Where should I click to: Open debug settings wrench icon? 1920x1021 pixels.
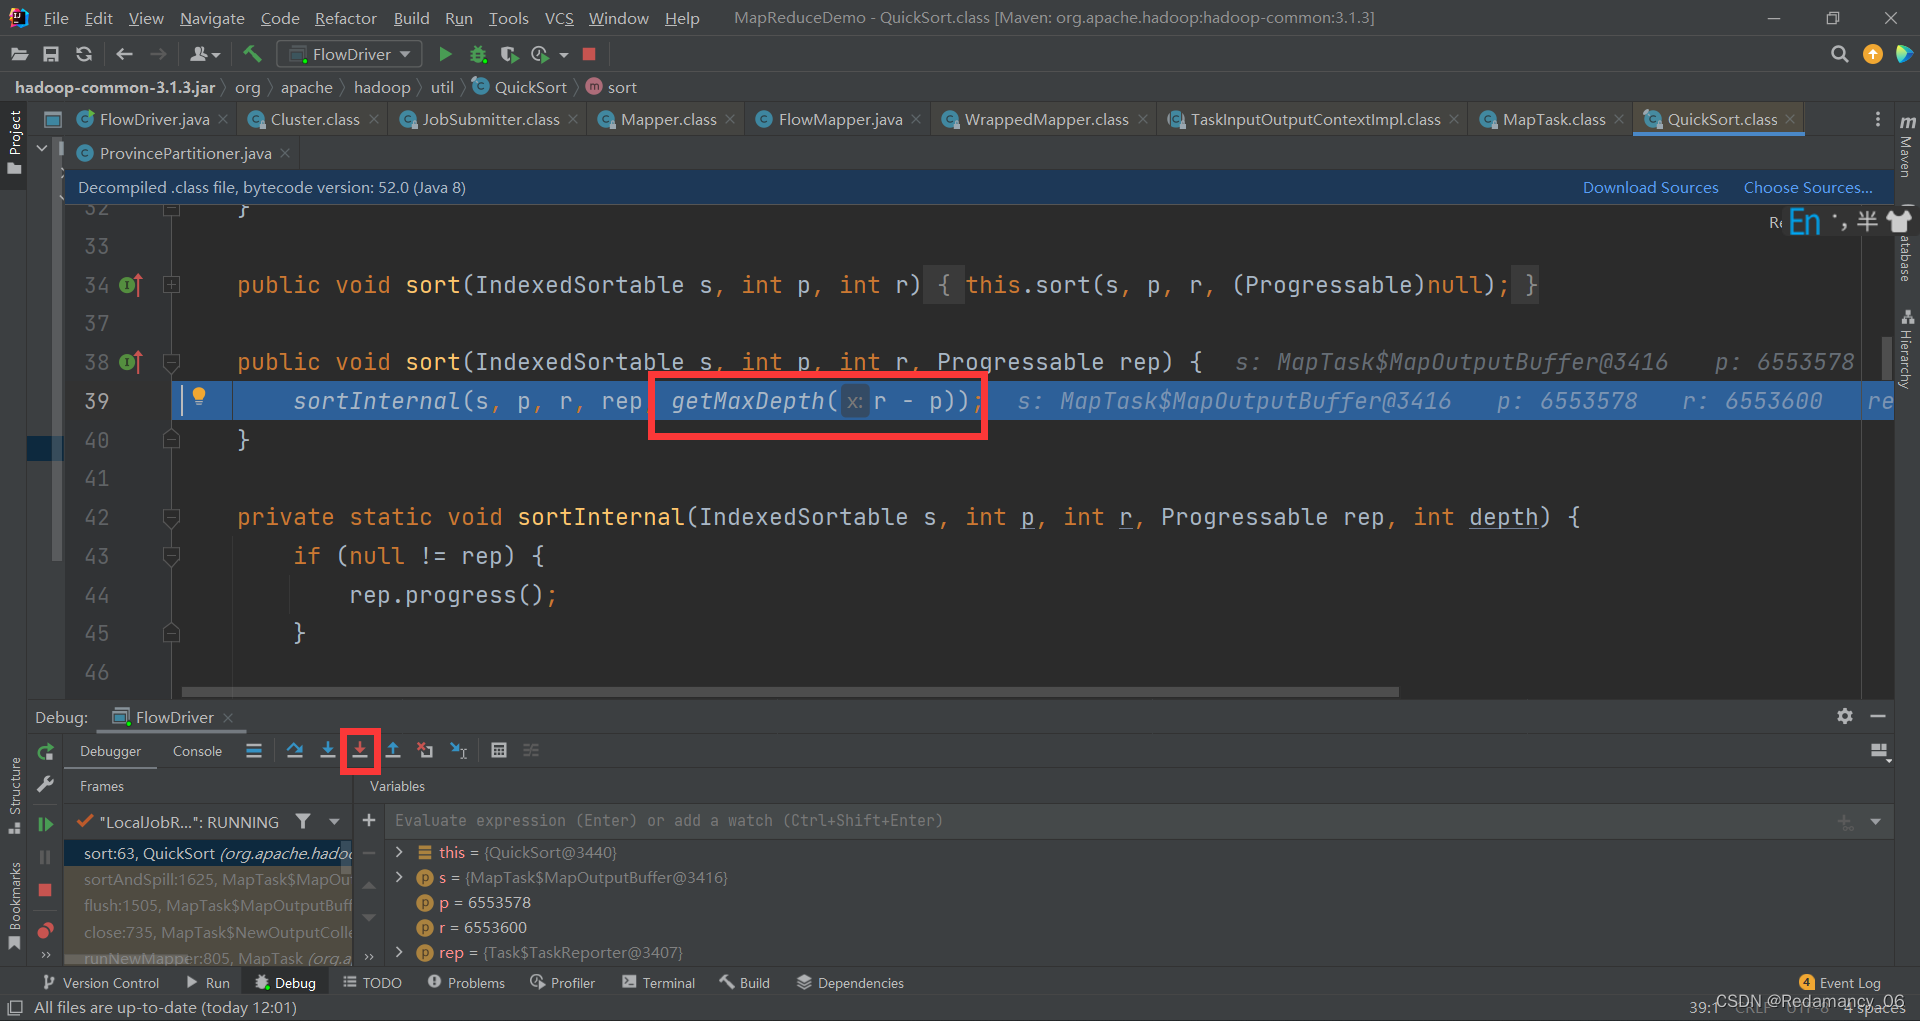pos(45,784)
